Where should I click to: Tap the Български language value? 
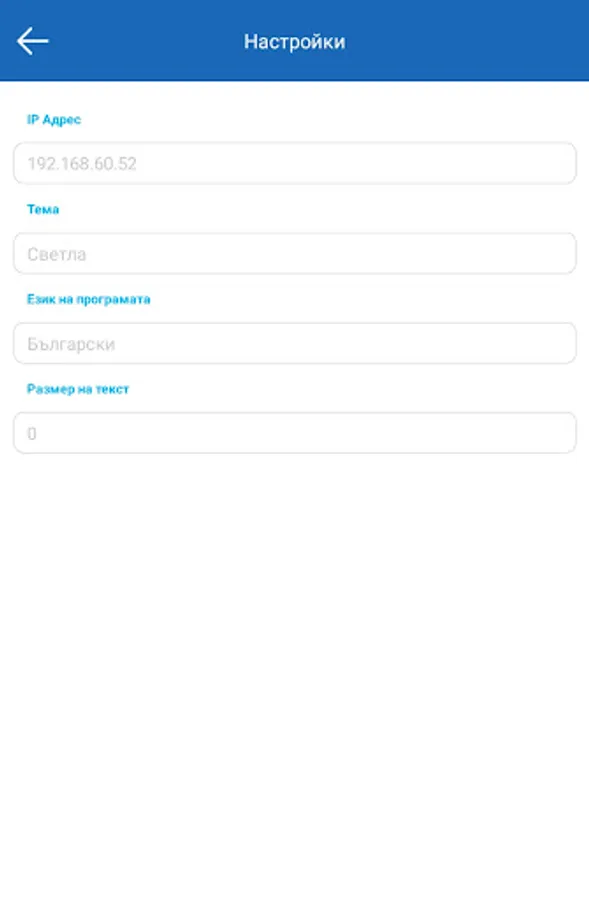point(71,344)
